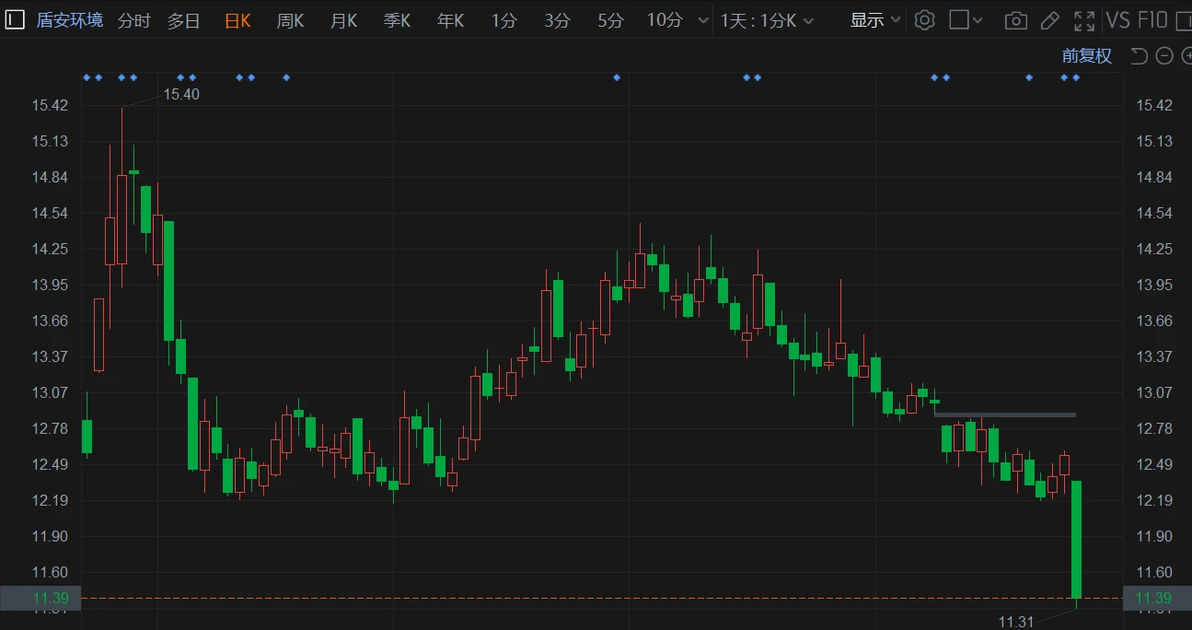Open the VS stock comparison
The height and width of the screenshot is (630, 1192).
point(1118,20)
